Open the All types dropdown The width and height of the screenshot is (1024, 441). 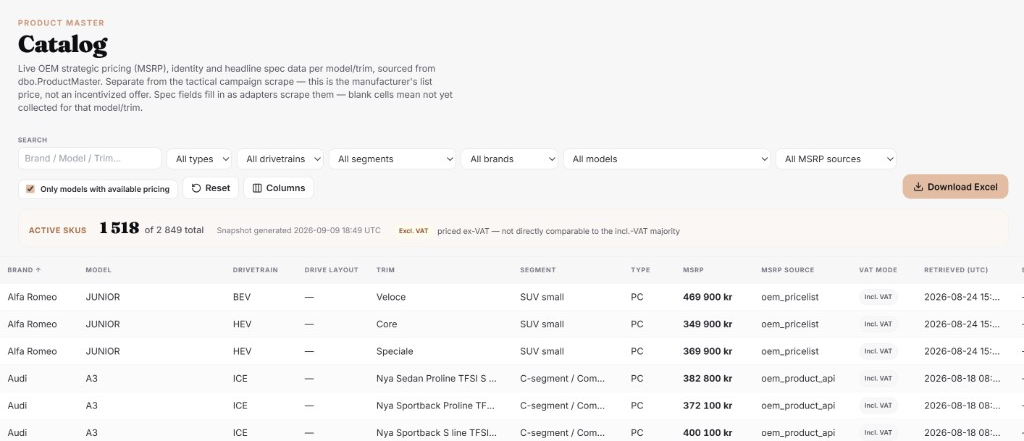click(199, 159)
